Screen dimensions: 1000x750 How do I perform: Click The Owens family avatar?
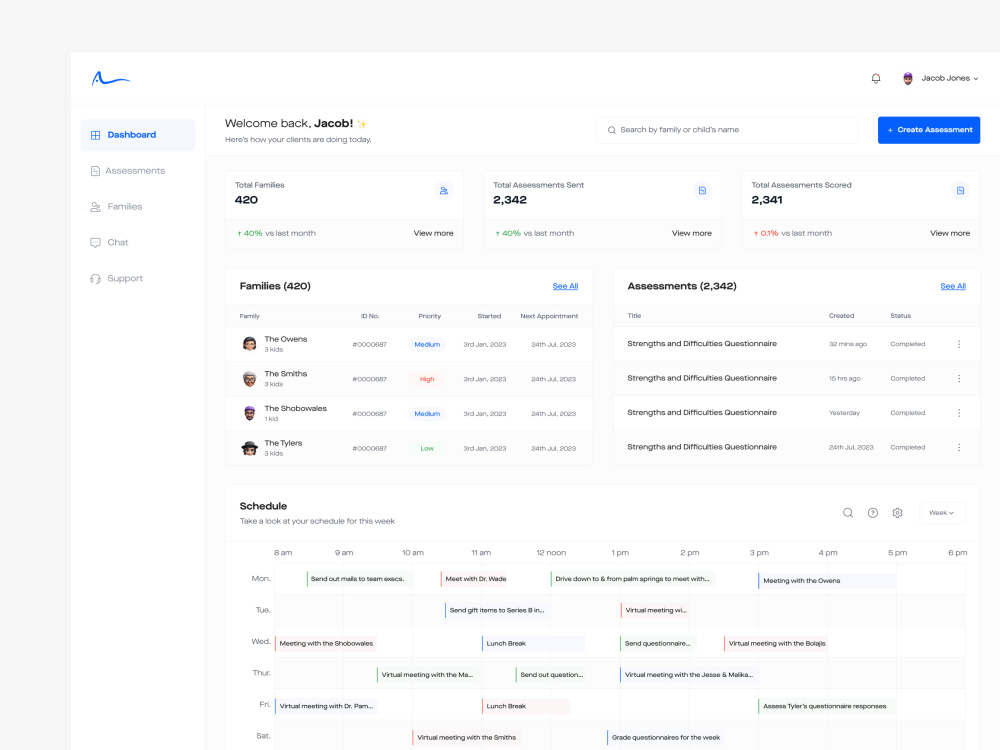[249, 344]
